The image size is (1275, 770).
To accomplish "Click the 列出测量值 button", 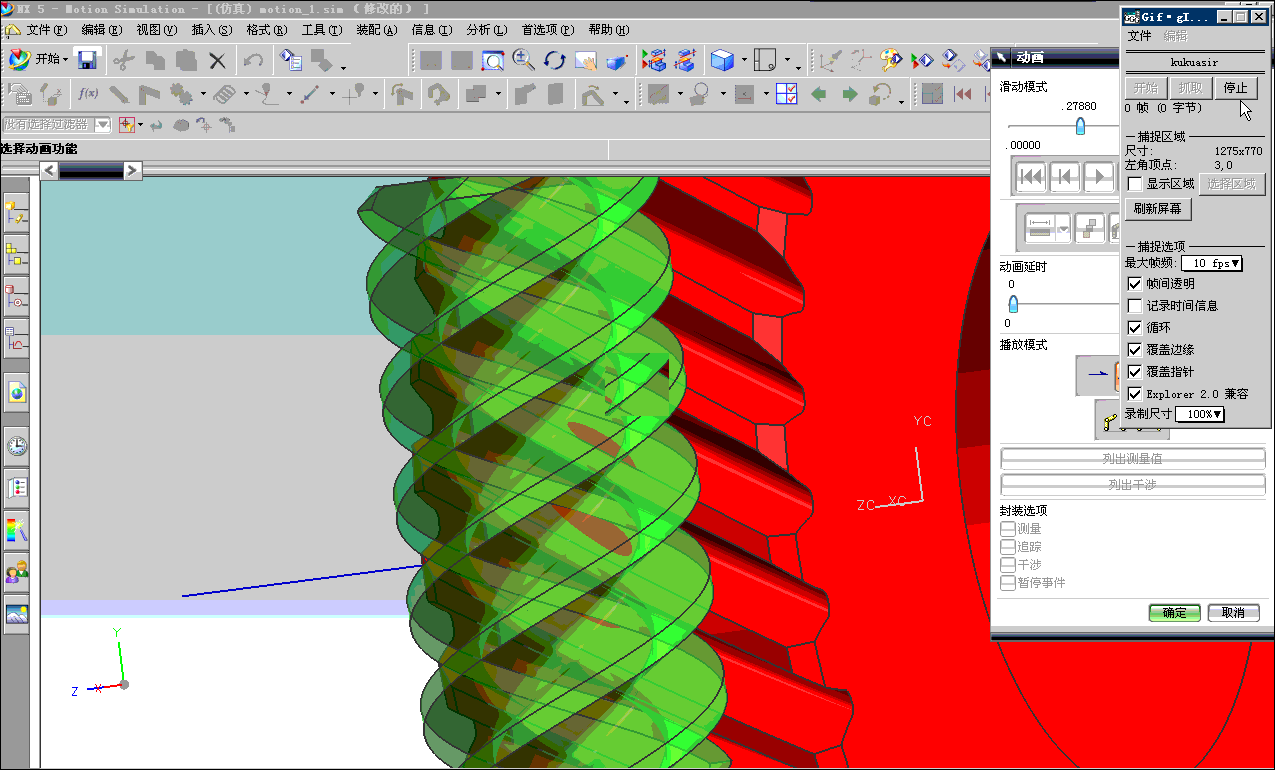I will coord(1134,459).
